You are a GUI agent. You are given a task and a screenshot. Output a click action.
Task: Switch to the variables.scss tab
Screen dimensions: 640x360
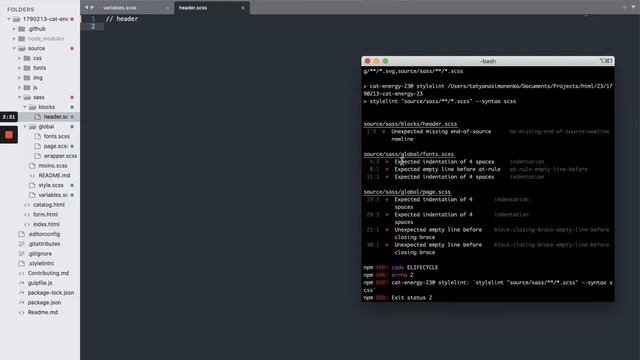(120, 8)
